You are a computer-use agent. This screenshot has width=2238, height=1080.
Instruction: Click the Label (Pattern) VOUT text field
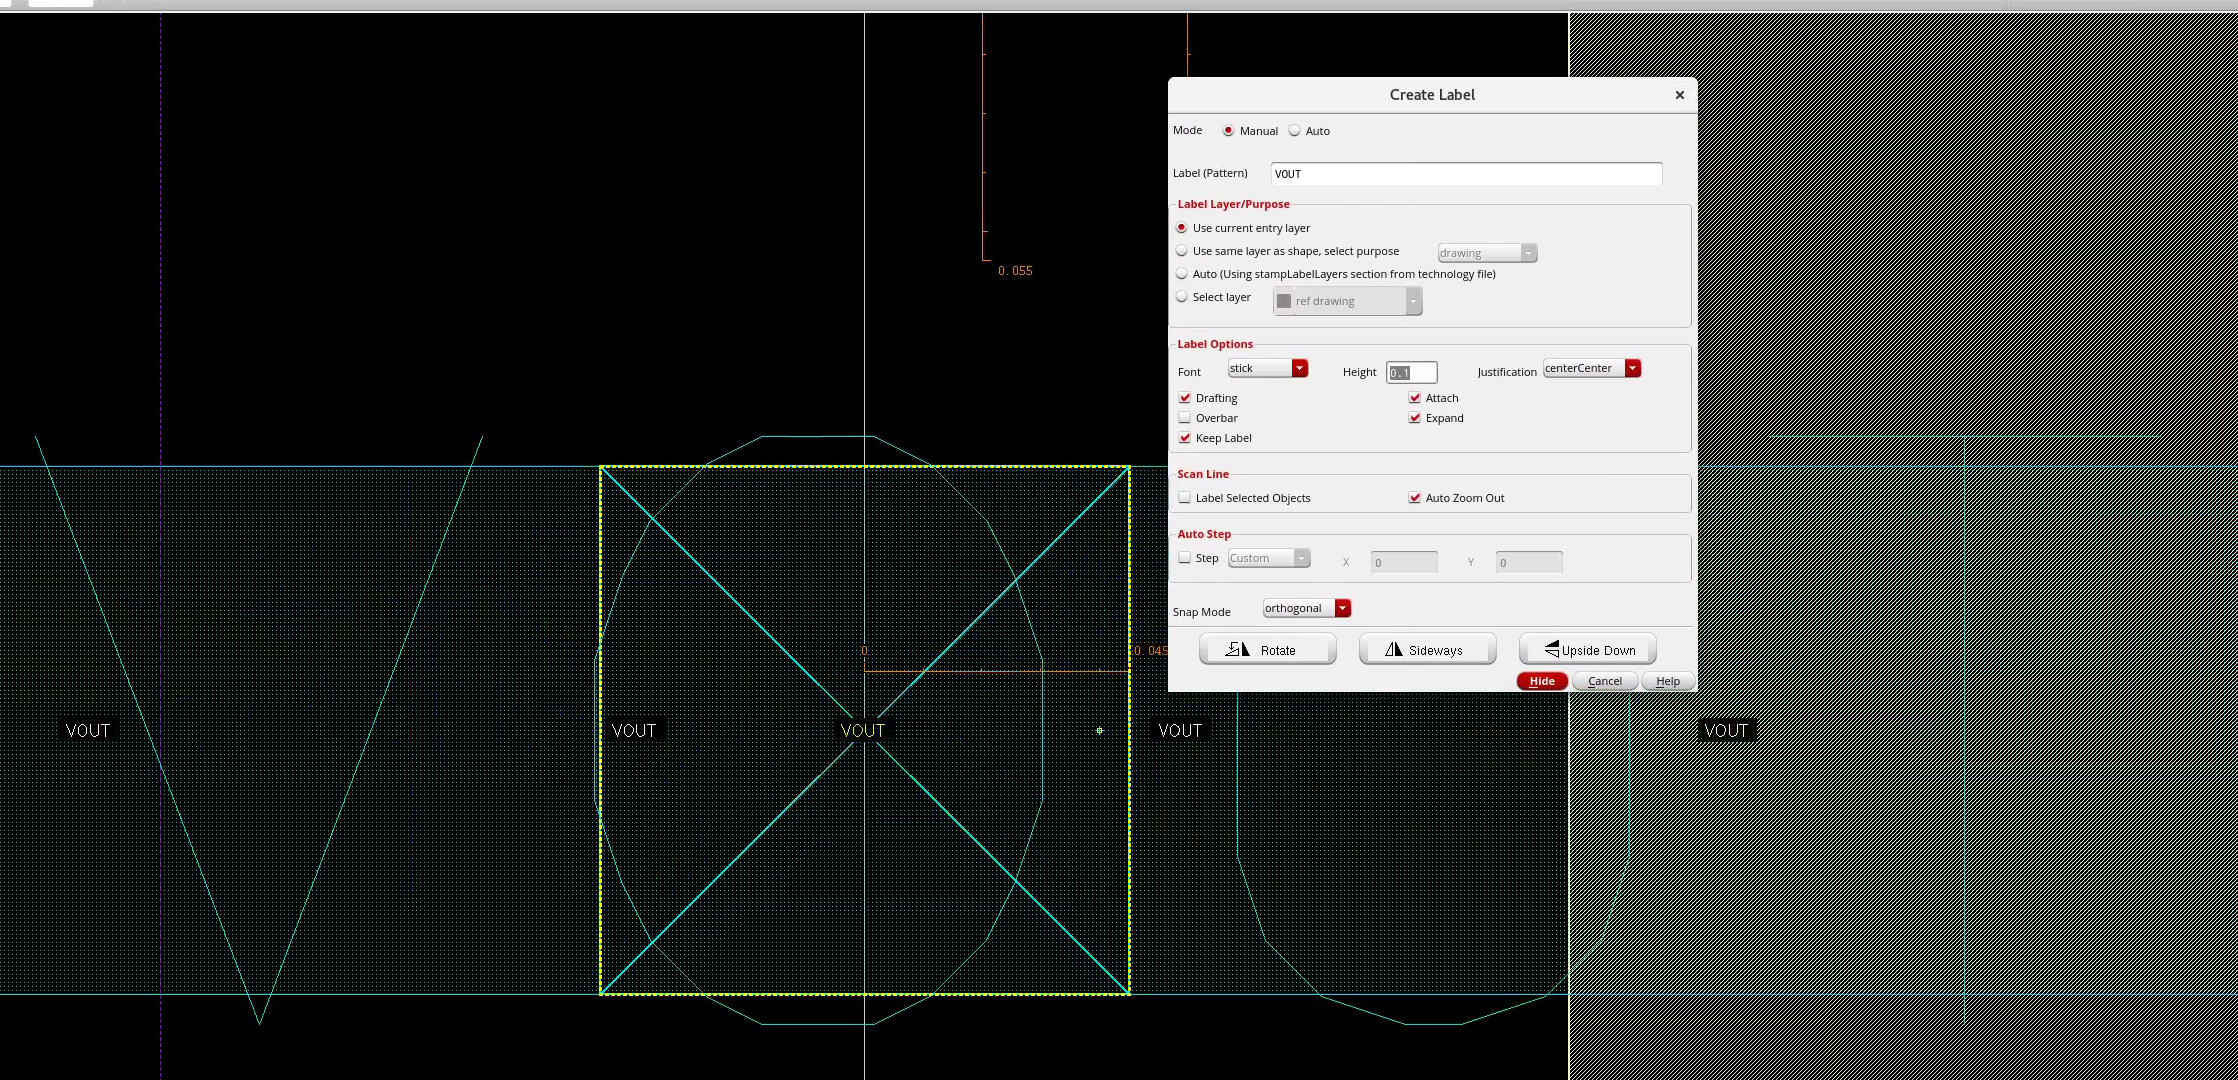click(1465, 174)
